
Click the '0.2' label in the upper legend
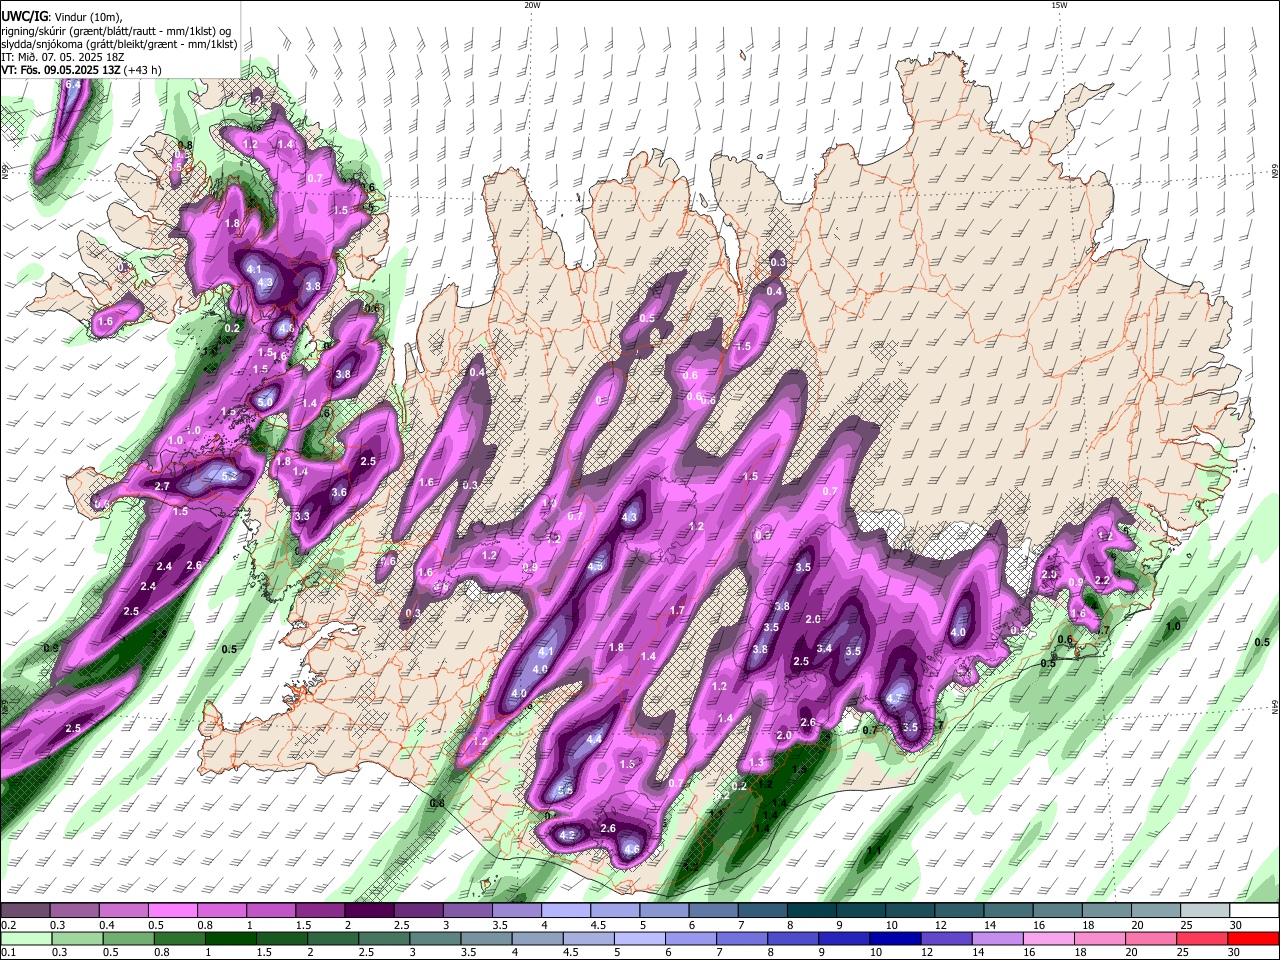click(x=9, y=925)
